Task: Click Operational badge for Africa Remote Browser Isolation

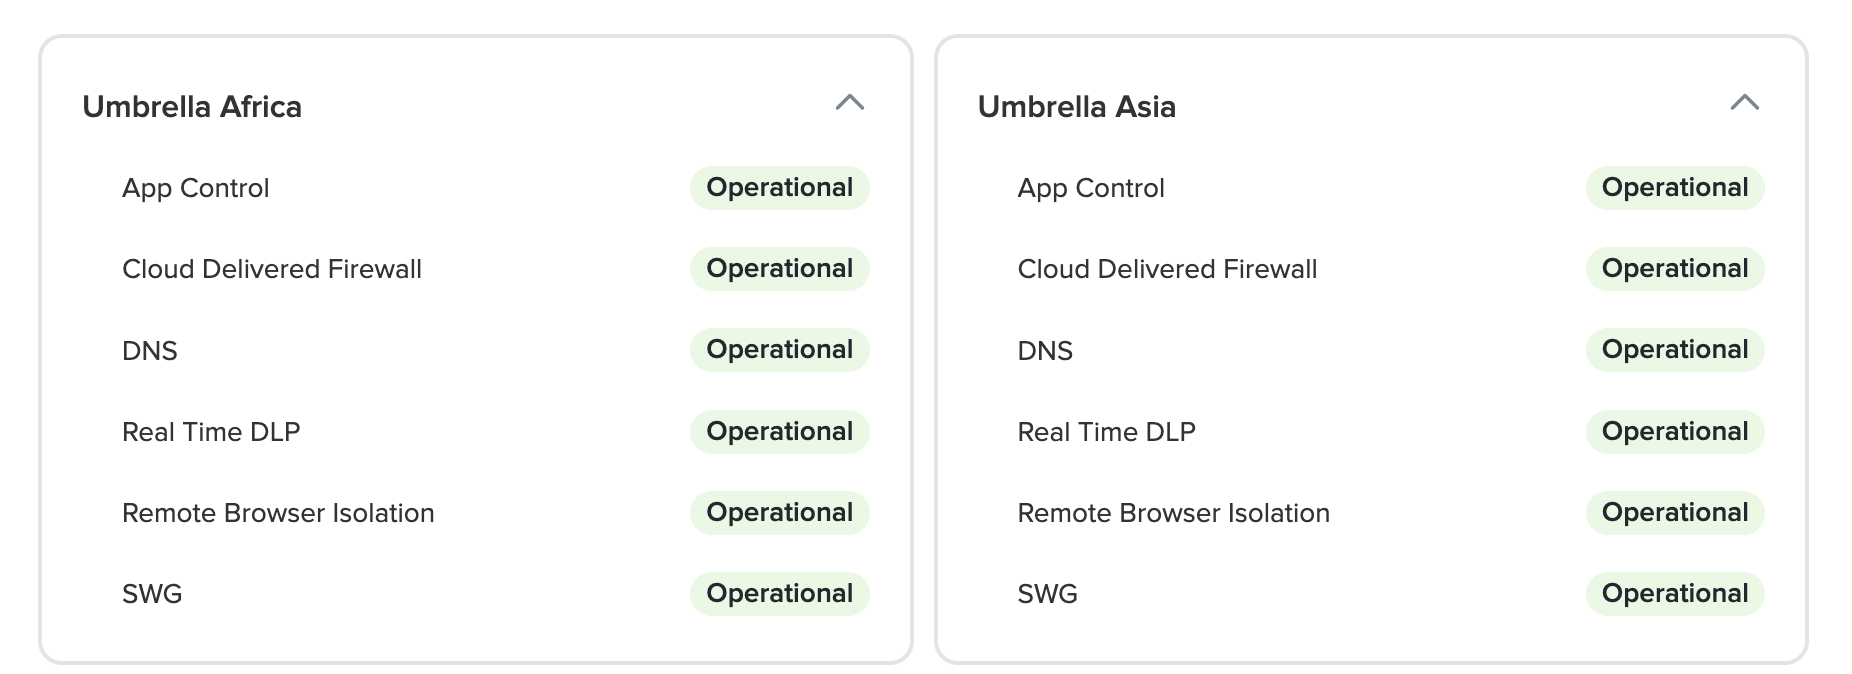Action: (779, 513)
